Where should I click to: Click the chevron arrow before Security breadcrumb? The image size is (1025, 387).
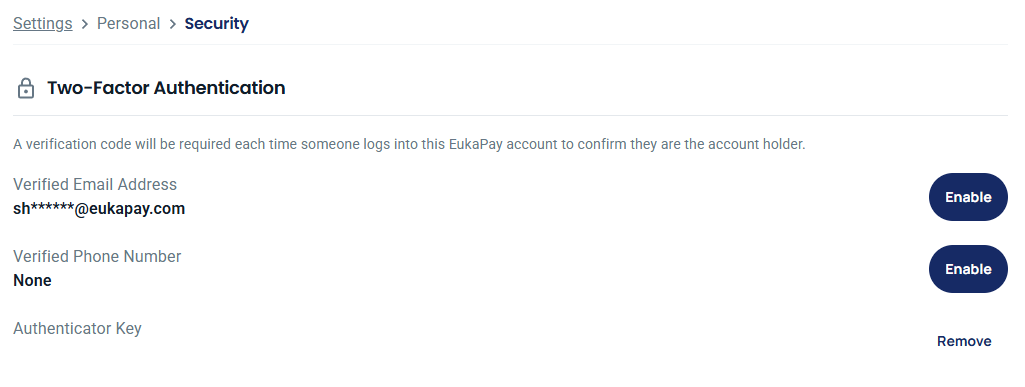tap(173, 24)
